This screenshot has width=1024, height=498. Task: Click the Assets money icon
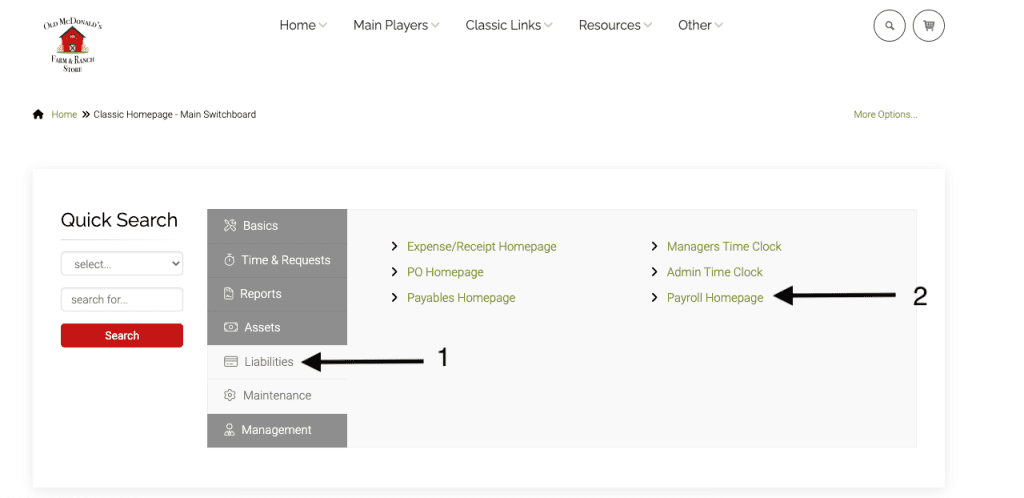point(231,328)
